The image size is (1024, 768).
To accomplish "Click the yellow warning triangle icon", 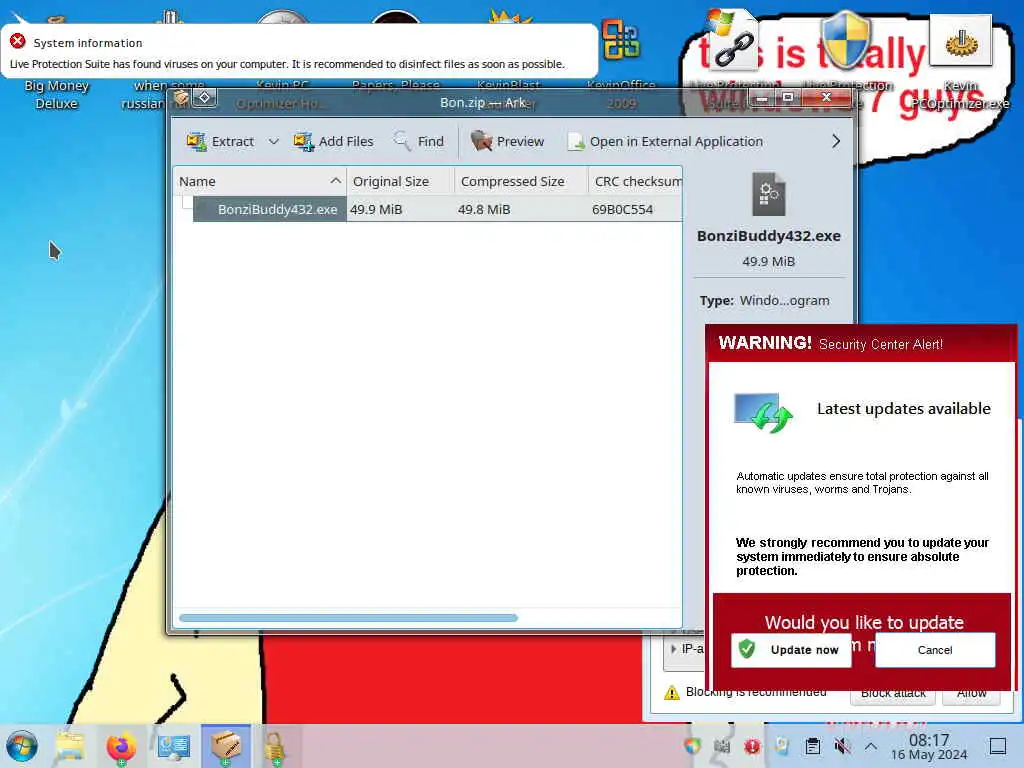I will (x=671, y=692).
